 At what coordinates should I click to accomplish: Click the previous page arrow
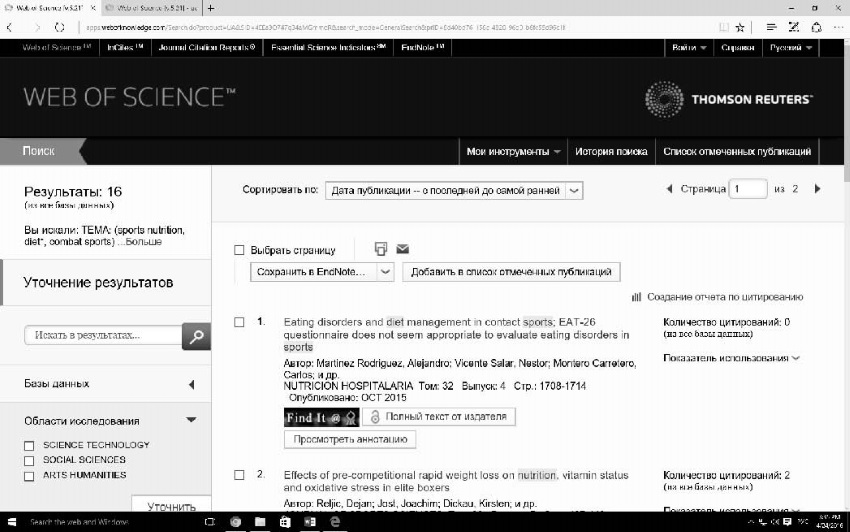(669, 189)
